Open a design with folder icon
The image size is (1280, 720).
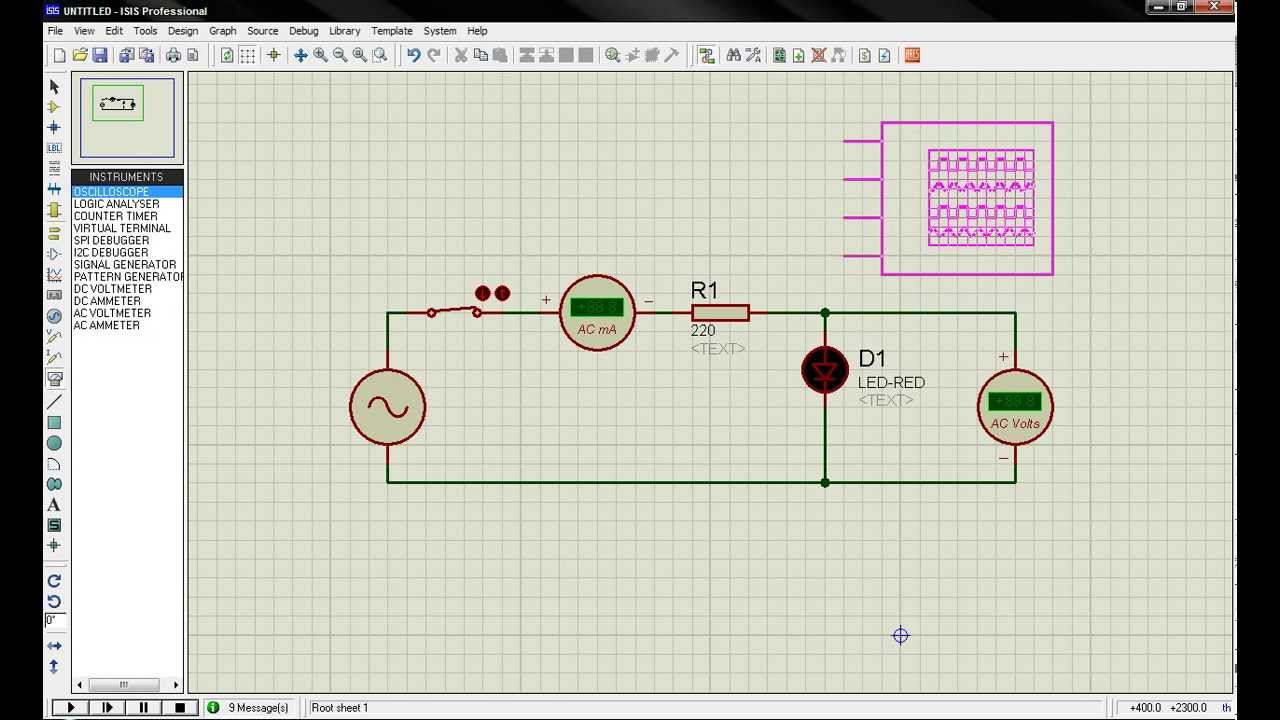[80, 55]
